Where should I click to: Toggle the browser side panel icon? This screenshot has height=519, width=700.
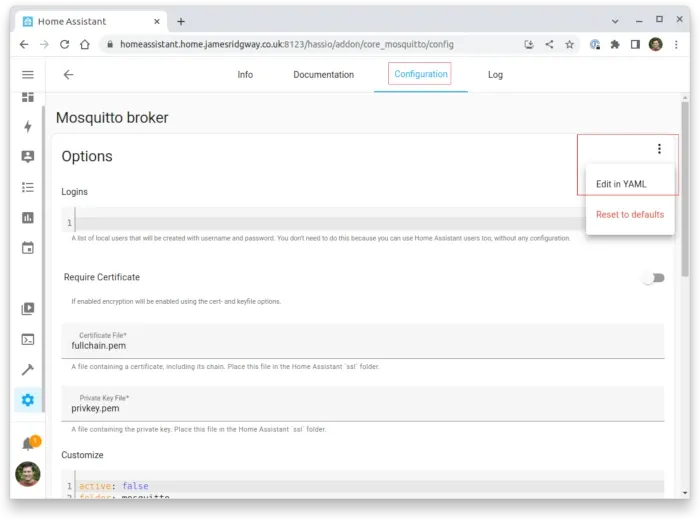(x=635, y=44)
